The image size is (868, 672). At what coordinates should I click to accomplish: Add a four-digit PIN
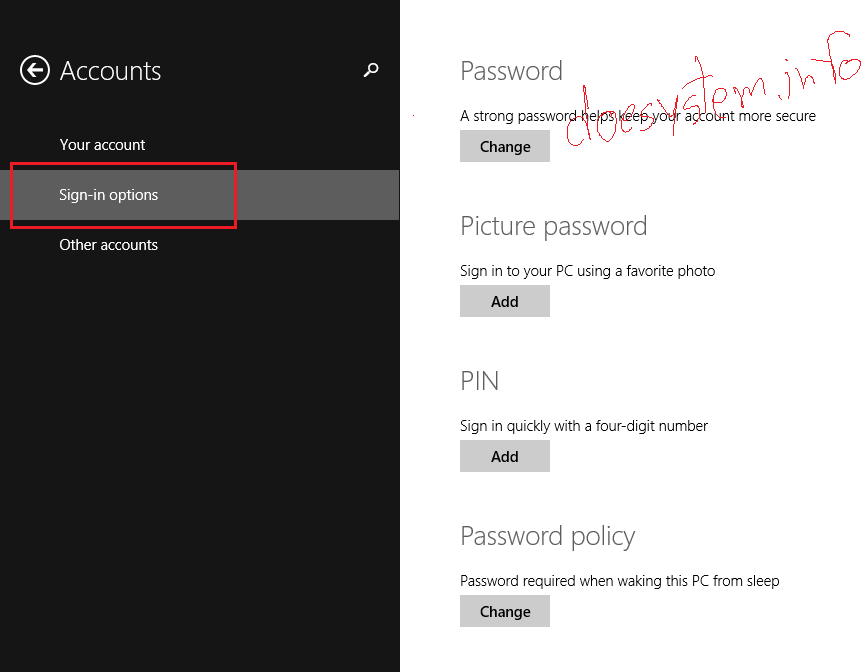pos(504,456)
